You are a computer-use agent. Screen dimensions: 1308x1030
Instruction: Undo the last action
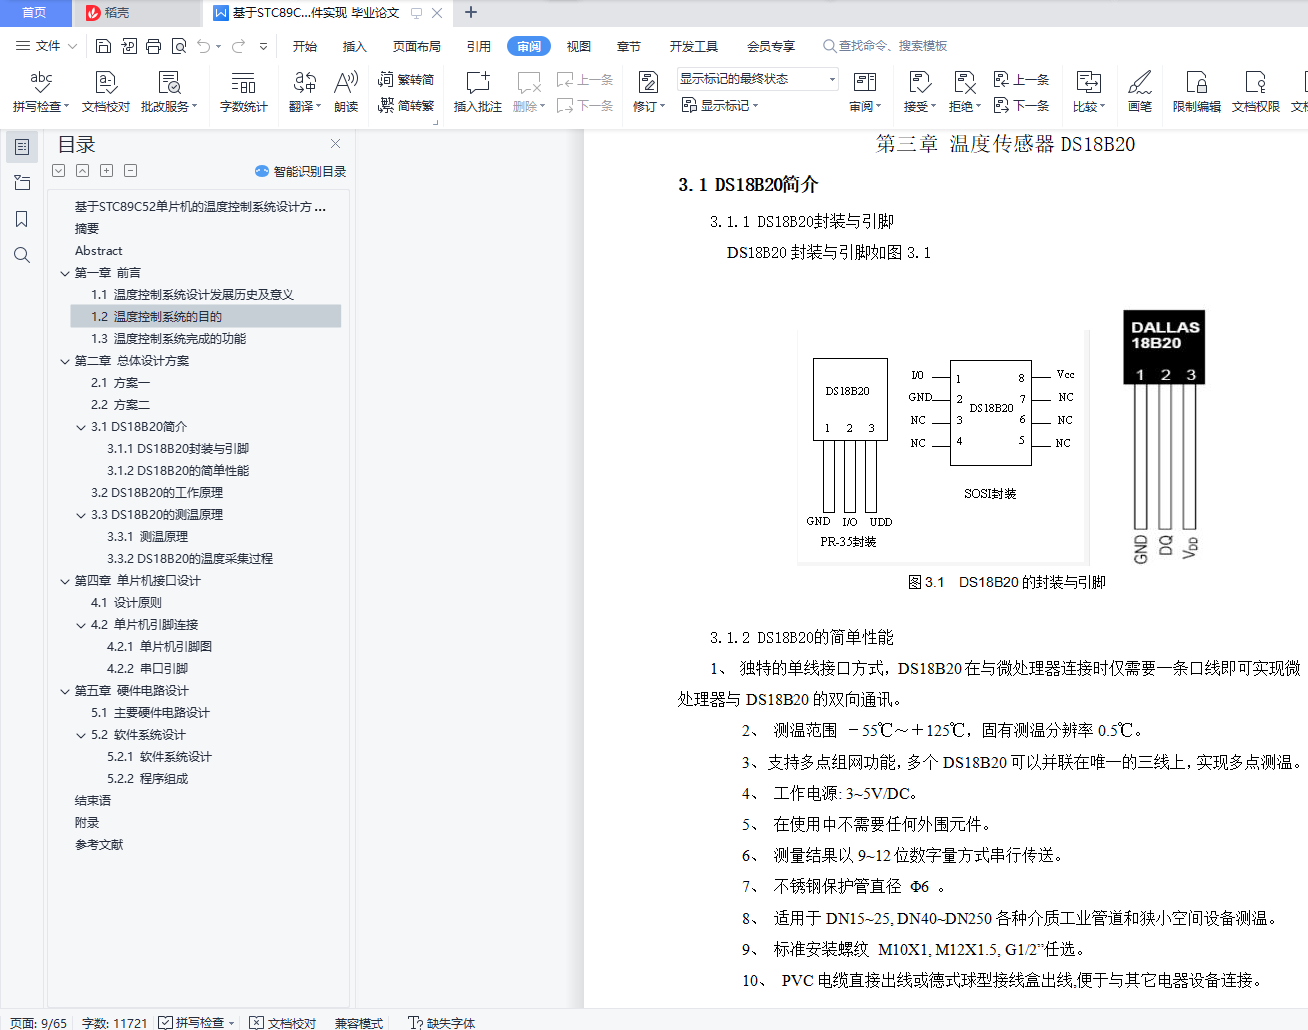(204, 46)
